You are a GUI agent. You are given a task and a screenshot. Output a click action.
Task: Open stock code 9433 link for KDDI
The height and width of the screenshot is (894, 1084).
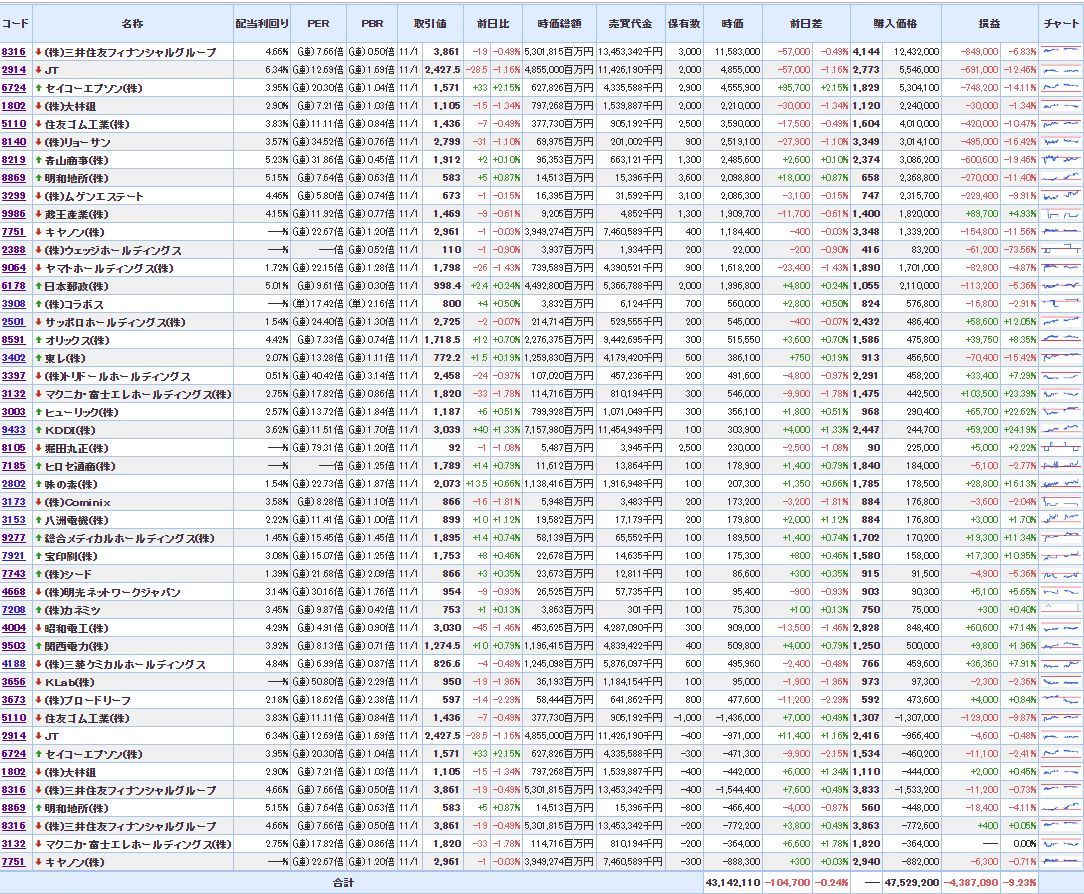[x=14, y=430]
